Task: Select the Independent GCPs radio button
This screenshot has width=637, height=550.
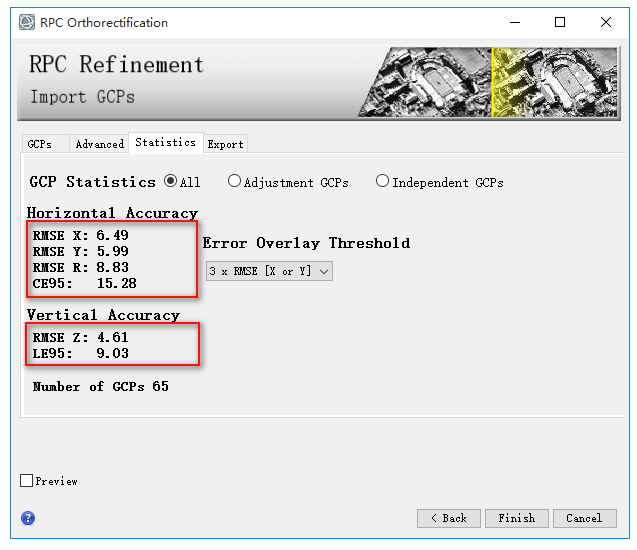Action: coord(382,181)
